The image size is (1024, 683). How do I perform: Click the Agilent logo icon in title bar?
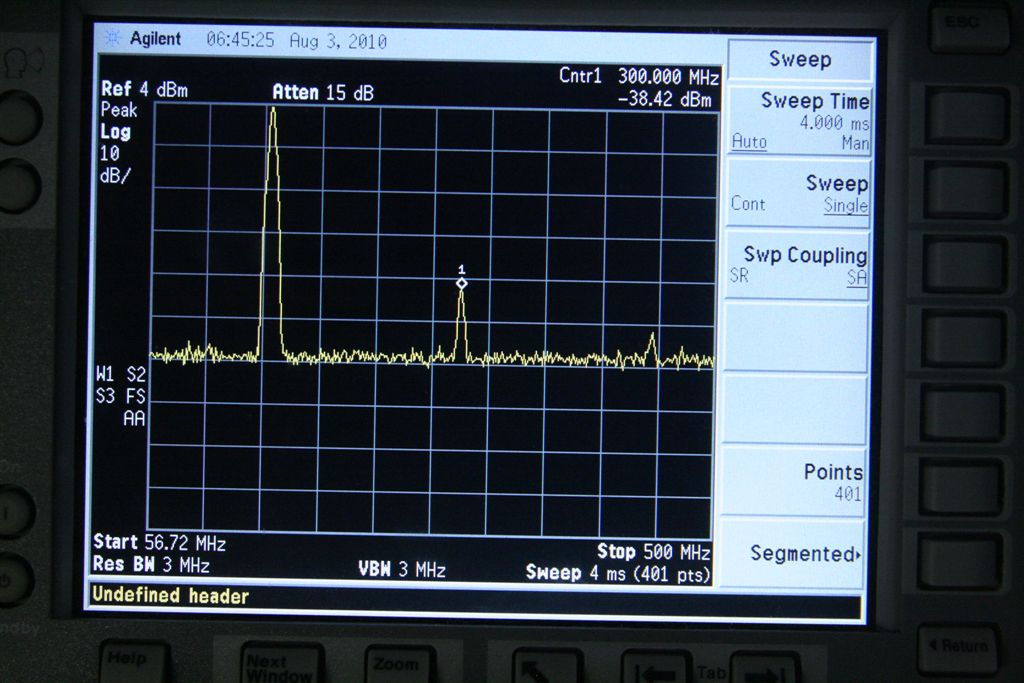(x=111, y=39)
